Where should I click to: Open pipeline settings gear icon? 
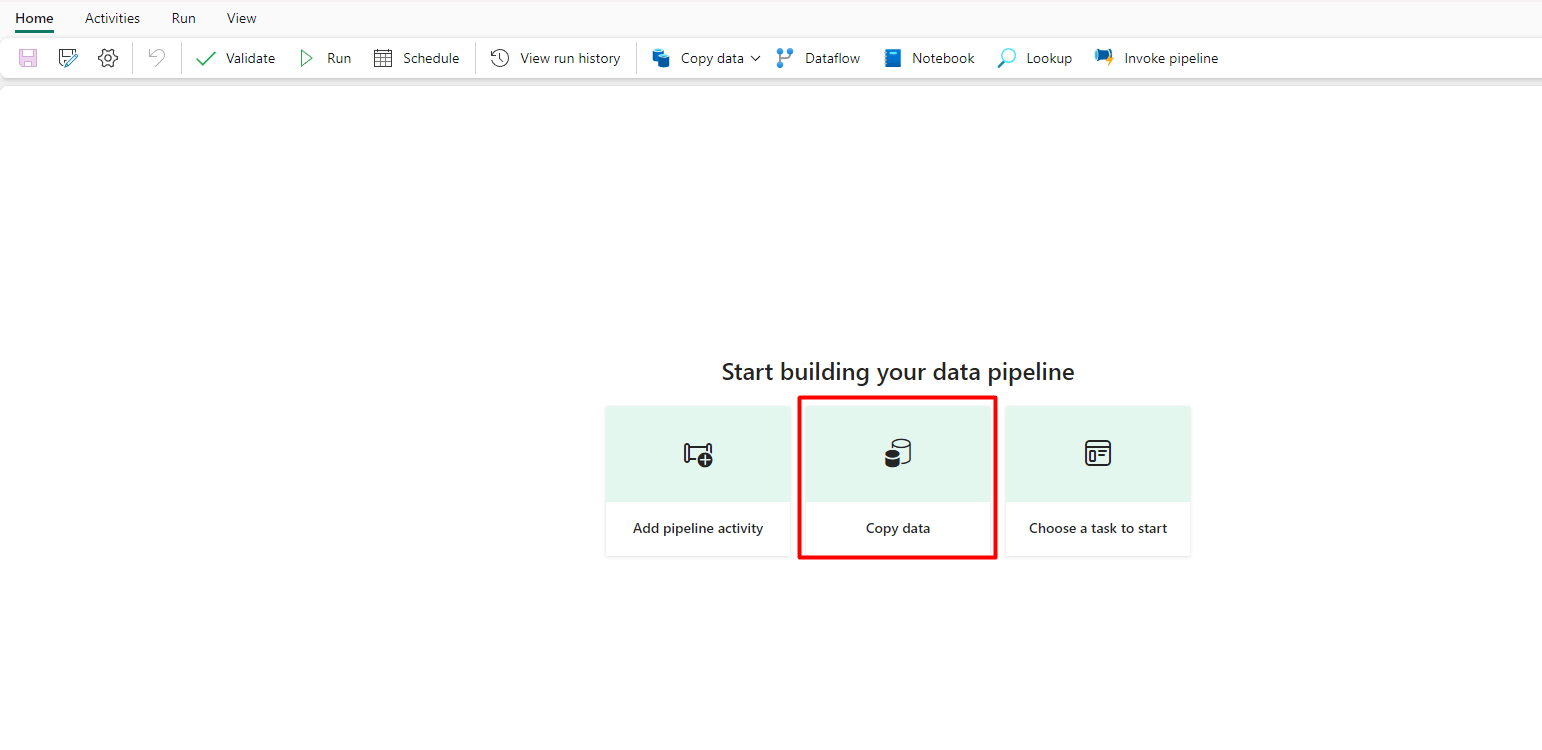108,58
